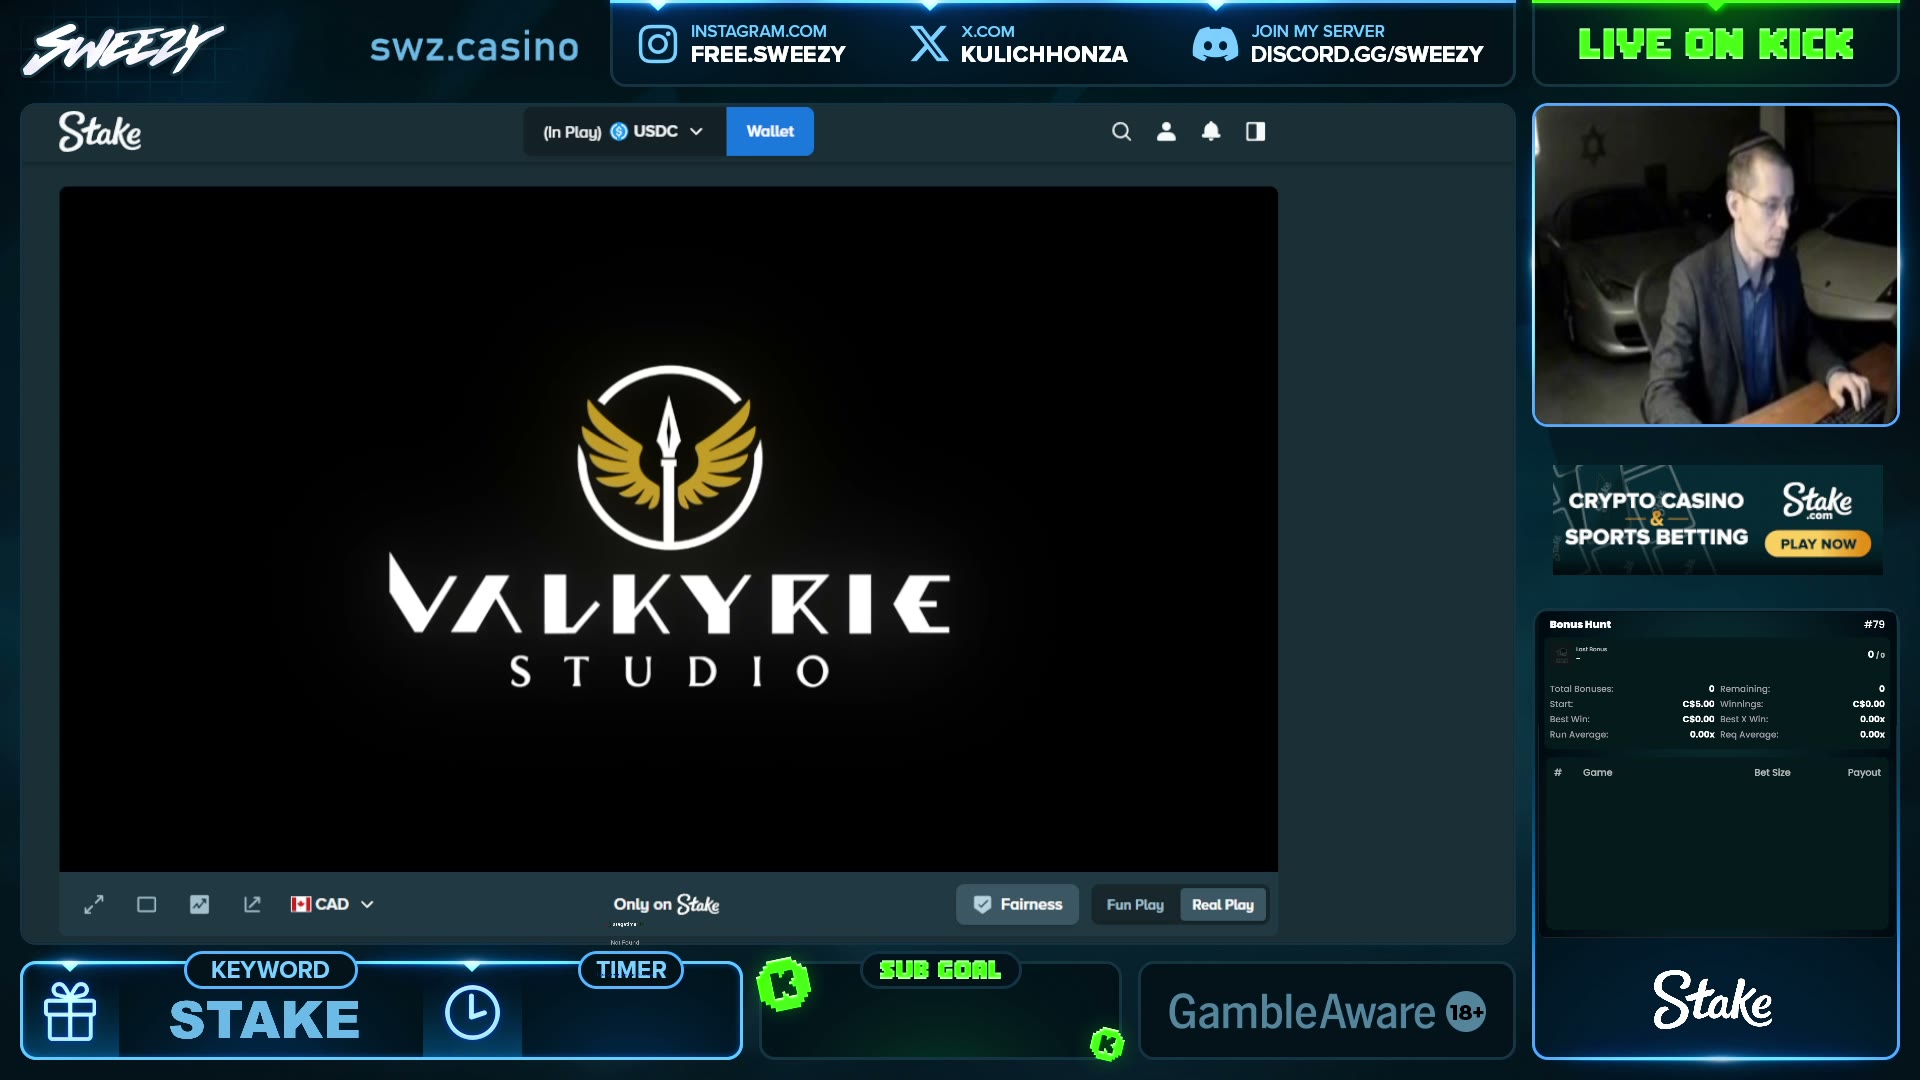Enter fullscreen with expand arrows icon
The height and width of the screenshot is (1080, 1920).
pyautogui.click(x=94, y=904)
